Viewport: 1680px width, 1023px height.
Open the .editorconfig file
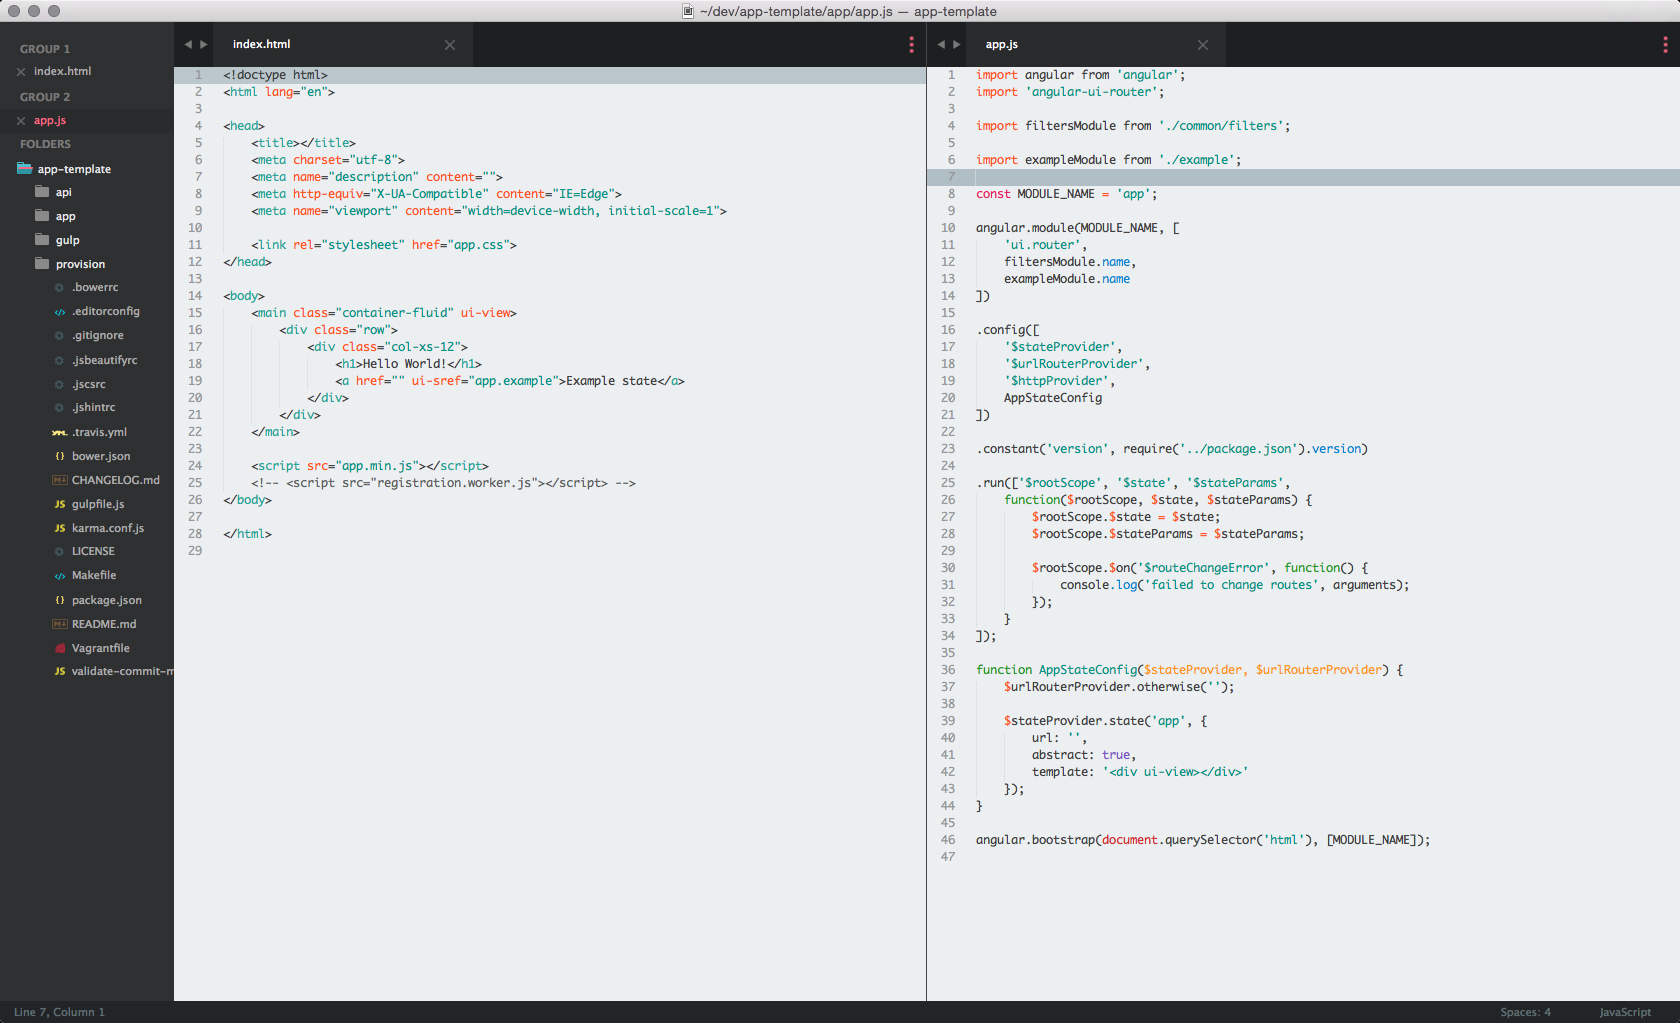(106, 311)
